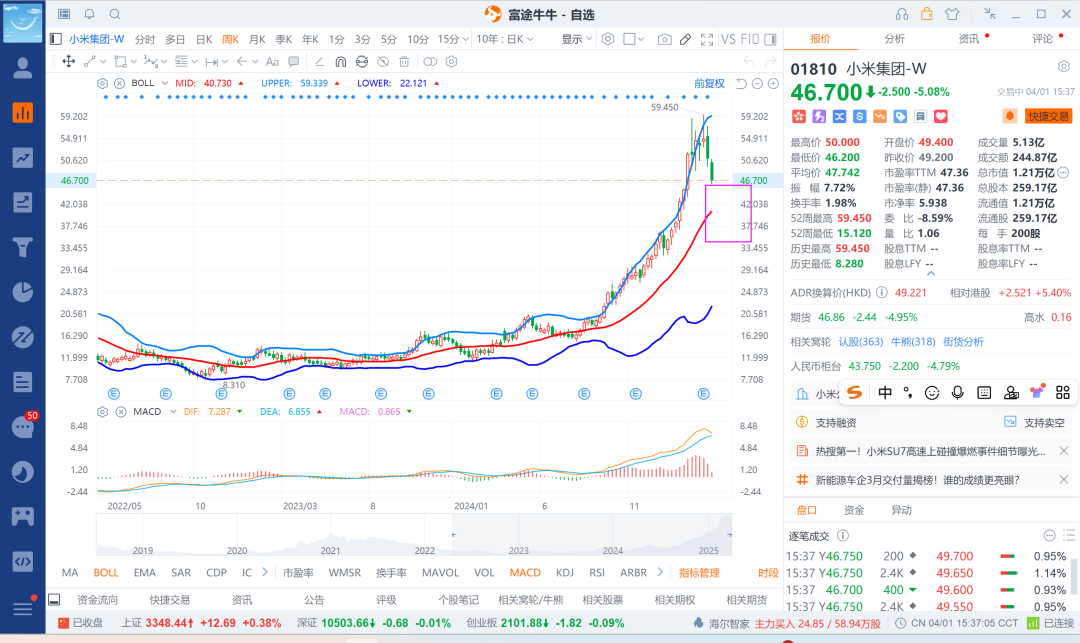Expand more indicators arrow after ARBR
This screenshot has height=643, width=1080.
[660, 572]
